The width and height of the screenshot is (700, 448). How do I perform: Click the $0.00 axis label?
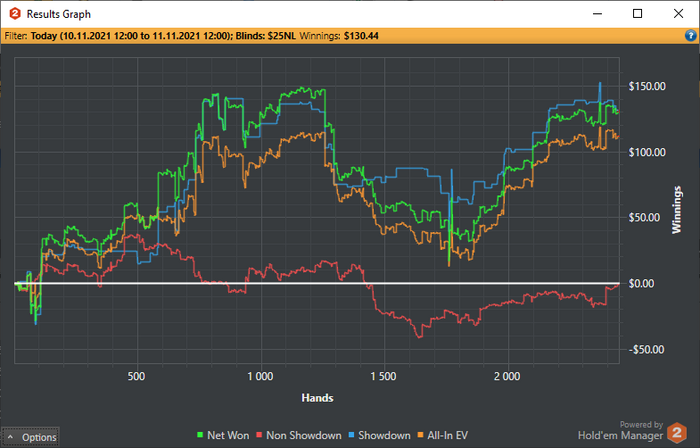[642, 283]
